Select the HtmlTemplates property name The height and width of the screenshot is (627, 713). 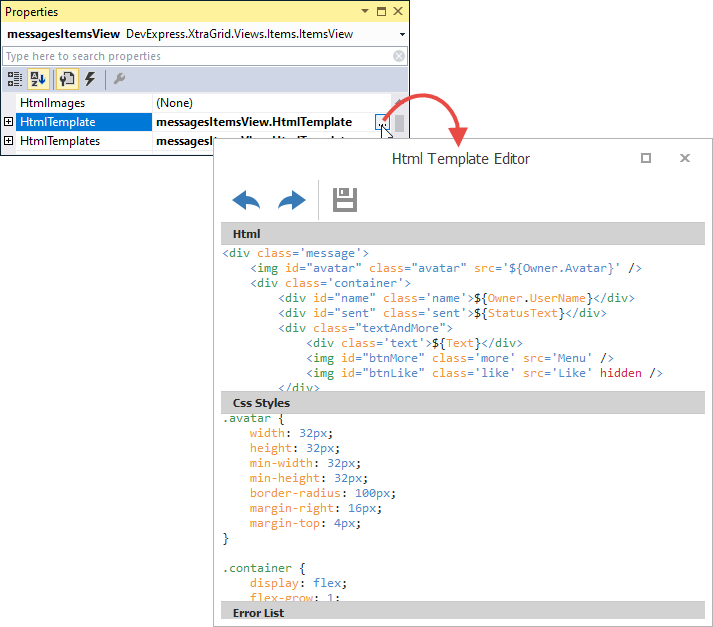click(60, 141)
